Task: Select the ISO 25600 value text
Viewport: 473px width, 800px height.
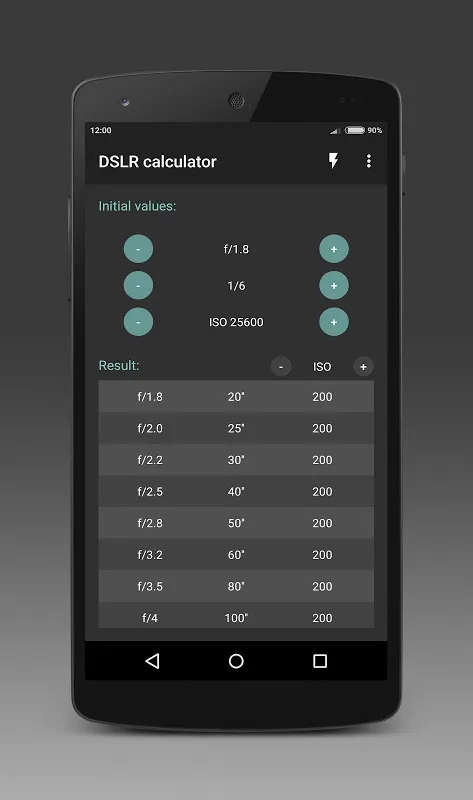Action: (236, 322)
